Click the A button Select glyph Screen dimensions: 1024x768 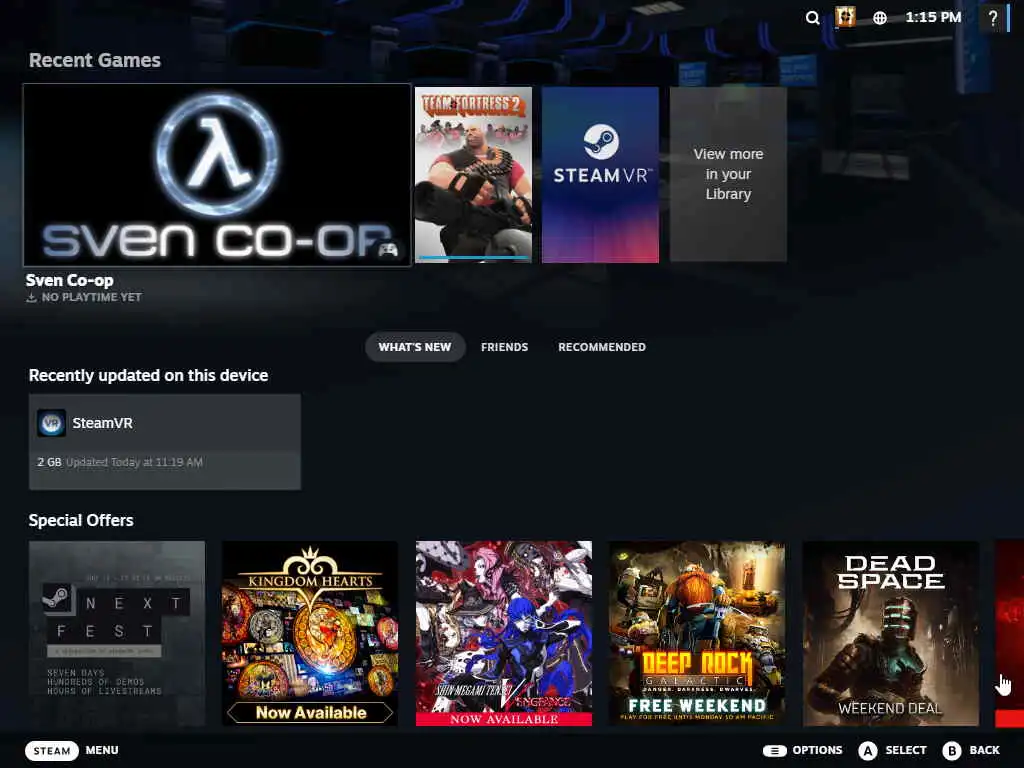[x=867, y=750]
